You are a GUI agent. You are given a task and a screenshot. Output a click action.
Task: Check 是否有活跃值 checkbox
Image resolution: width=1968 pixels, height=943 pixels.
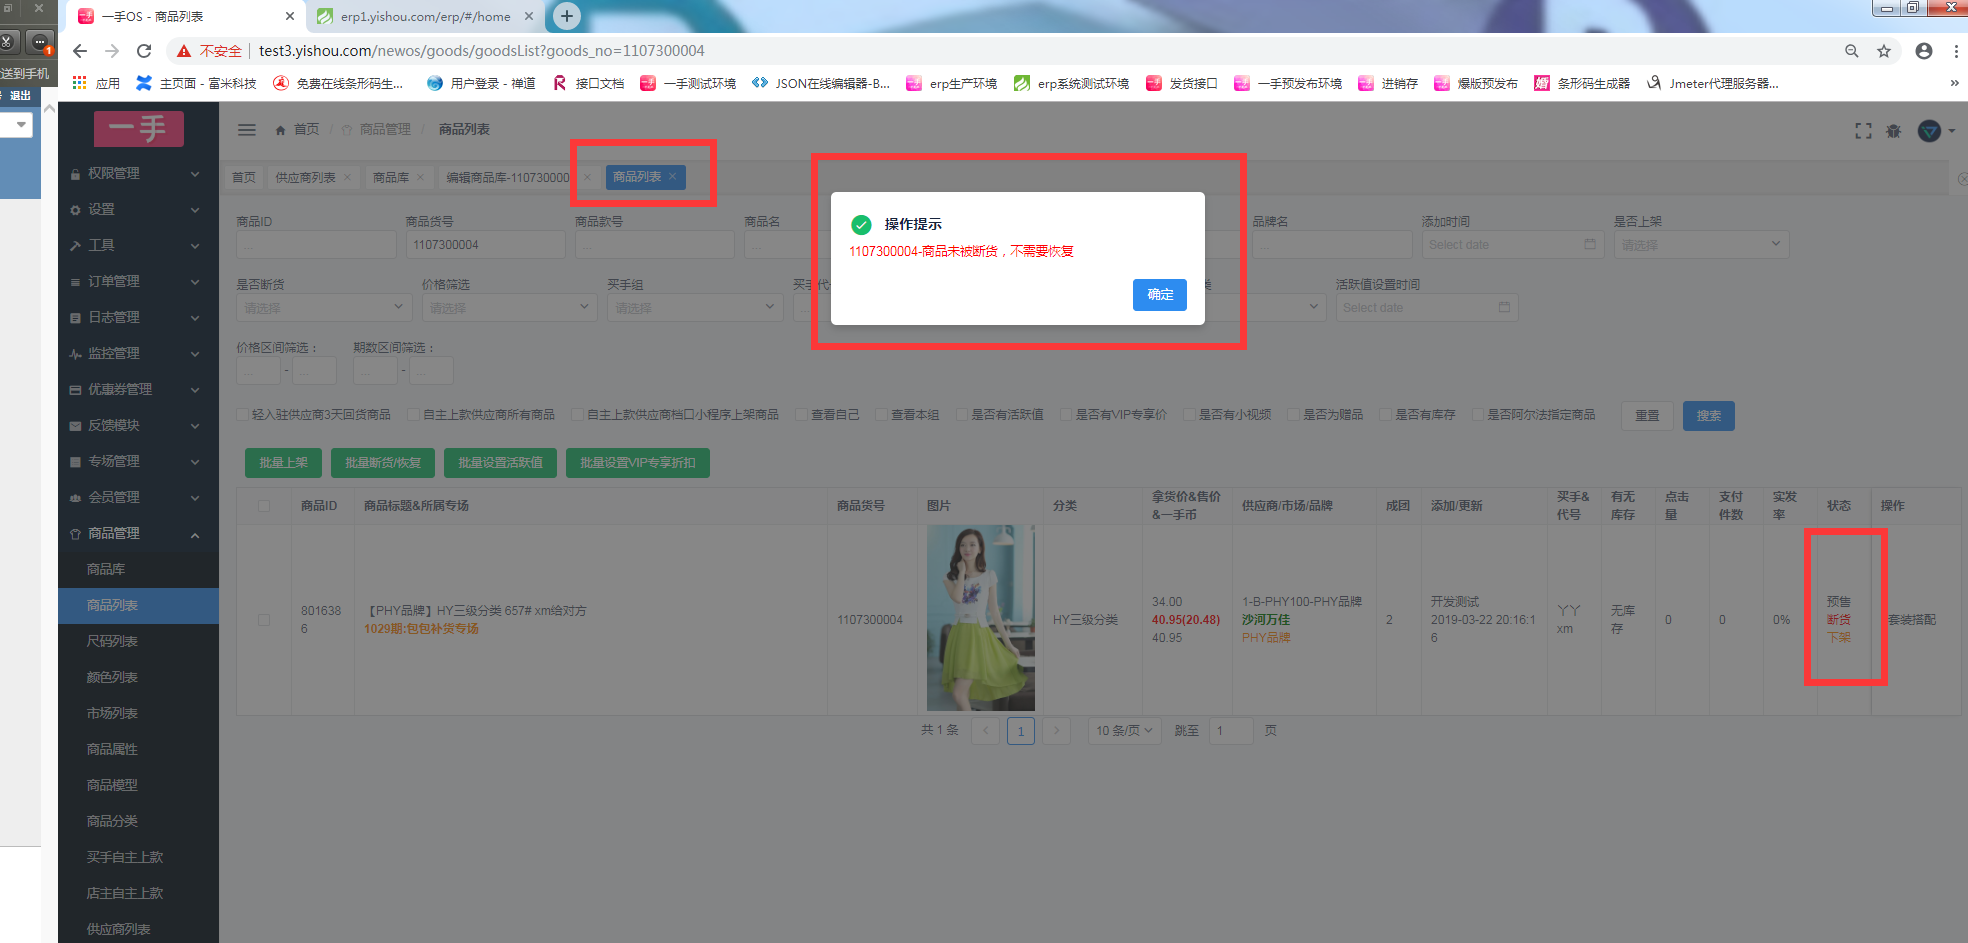pyautogui.click(x=961, y=415)
